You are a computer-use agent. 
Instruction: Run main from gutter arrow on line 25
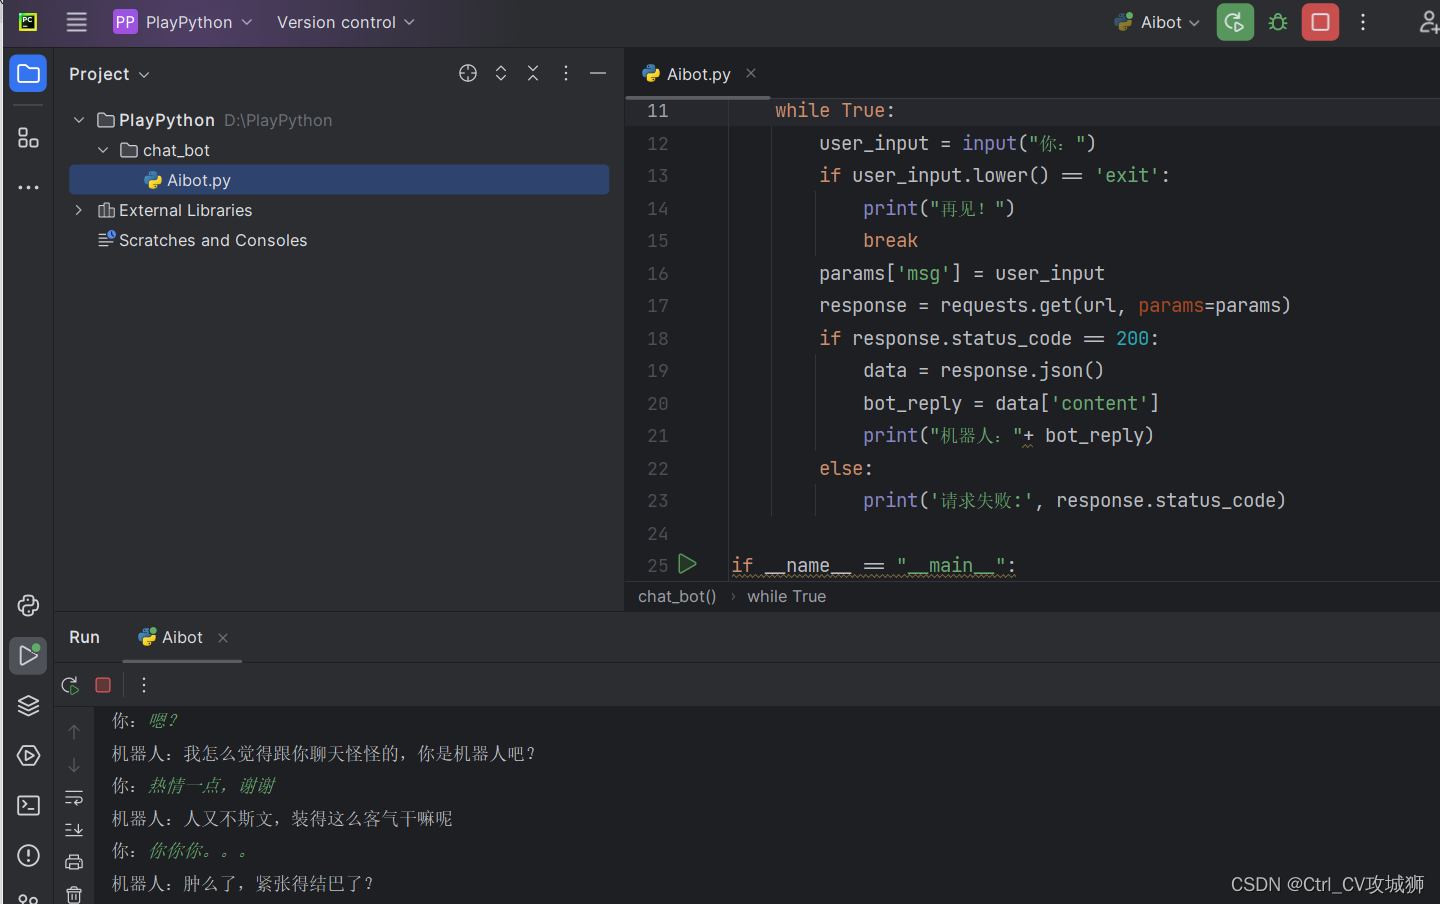click(687, 564)
